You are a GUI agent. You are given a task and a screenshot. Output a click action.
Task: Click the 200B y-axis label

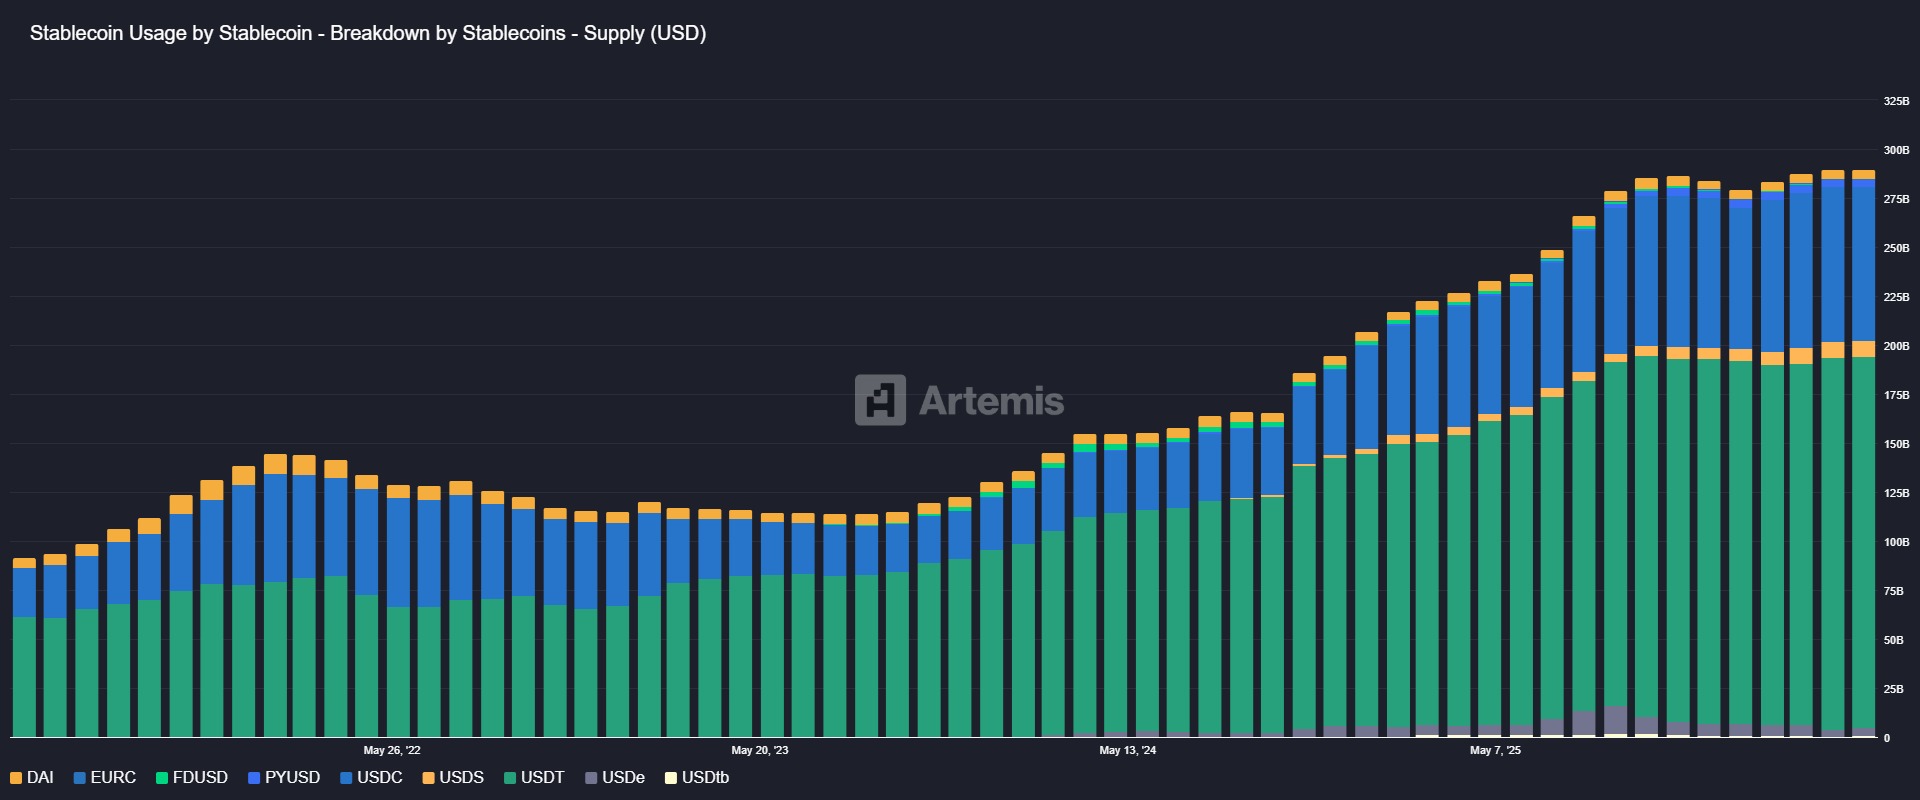pyautogui.click(x=1896, y=346)
